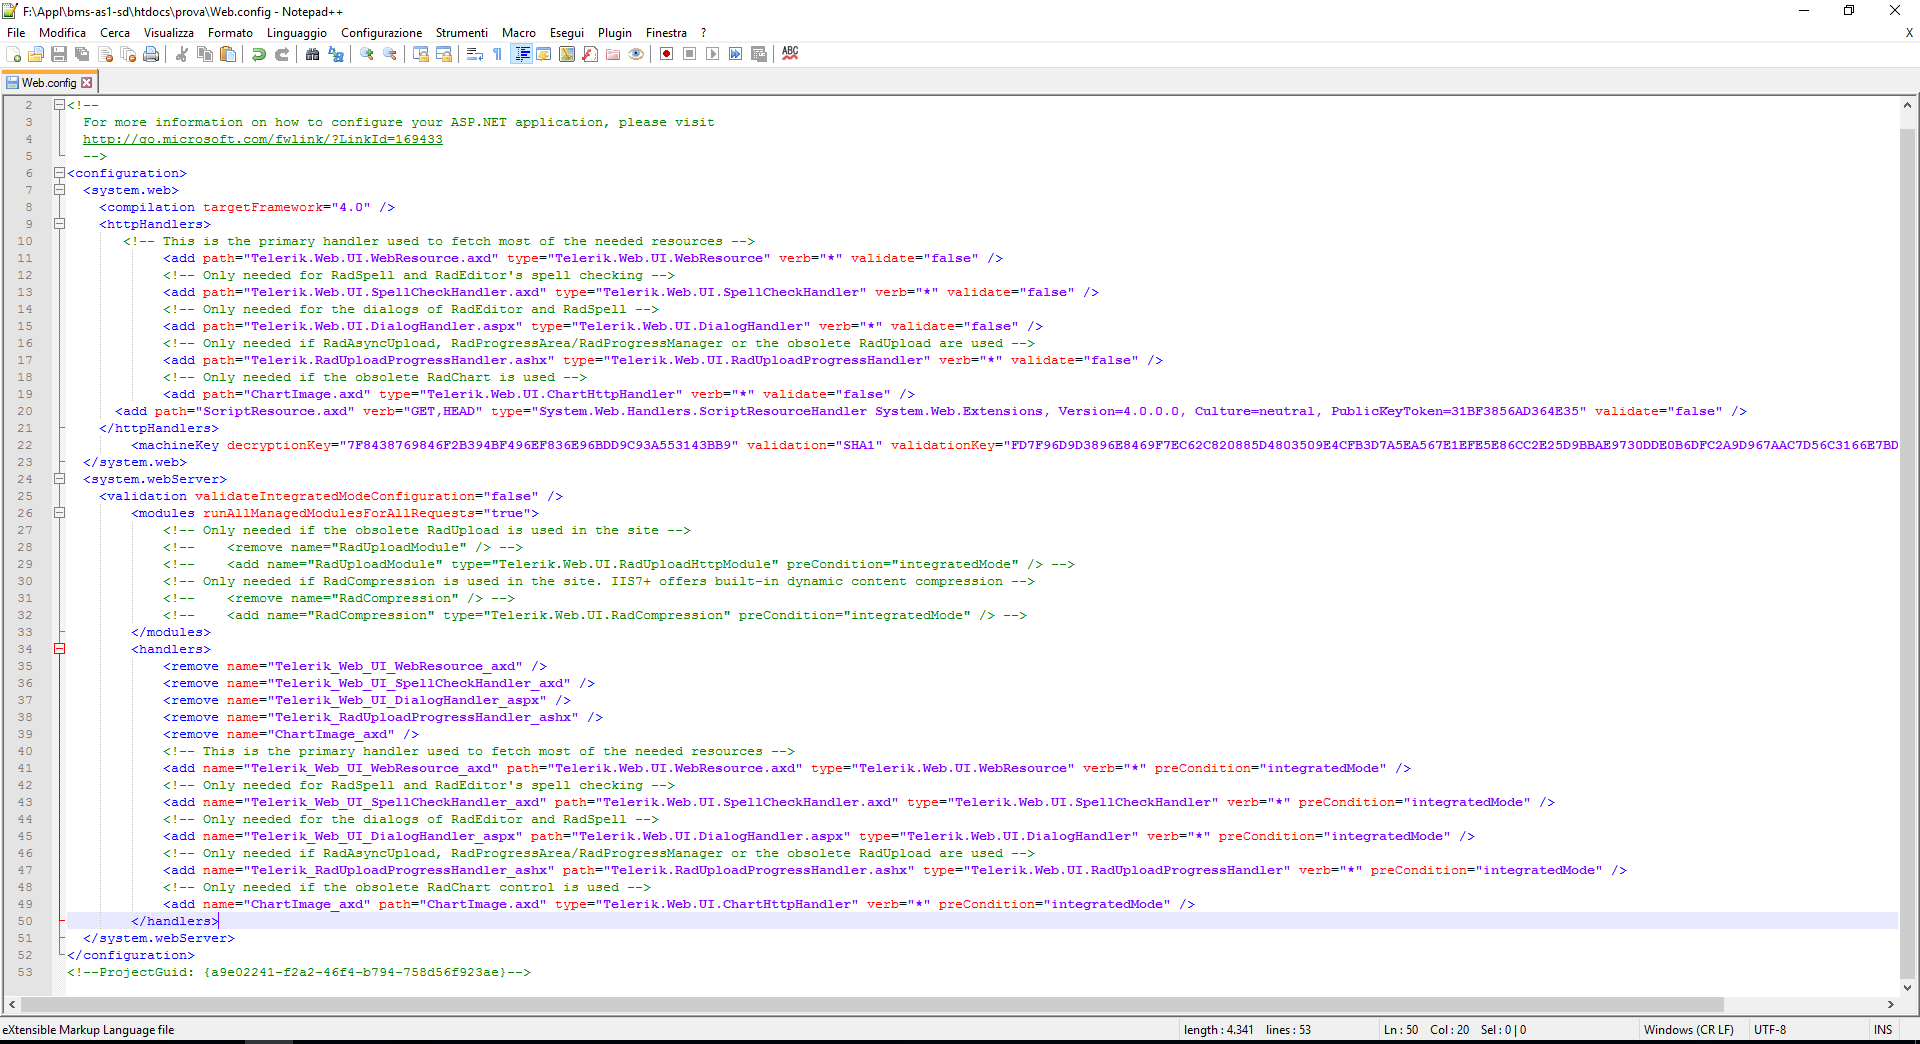Viewport: 1920px width, 1044px height.
Task: Open the Visualizza menu
Action: coord(169,33)
